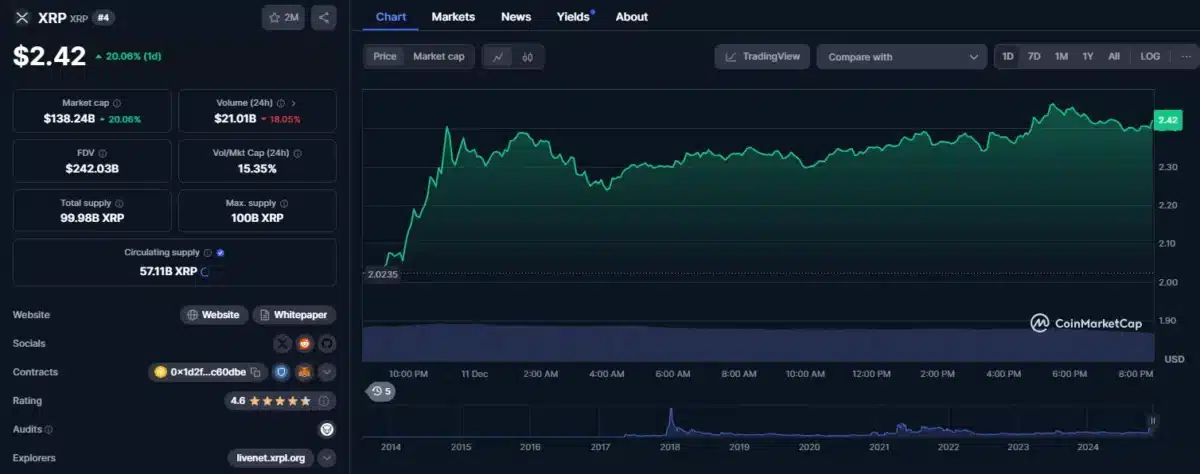Click Vol/Mkt Cap (24h) info icon
Image resolution: width=1200 pixels, height=474 pixels.
pyautogui.click(x=297, y=154)
